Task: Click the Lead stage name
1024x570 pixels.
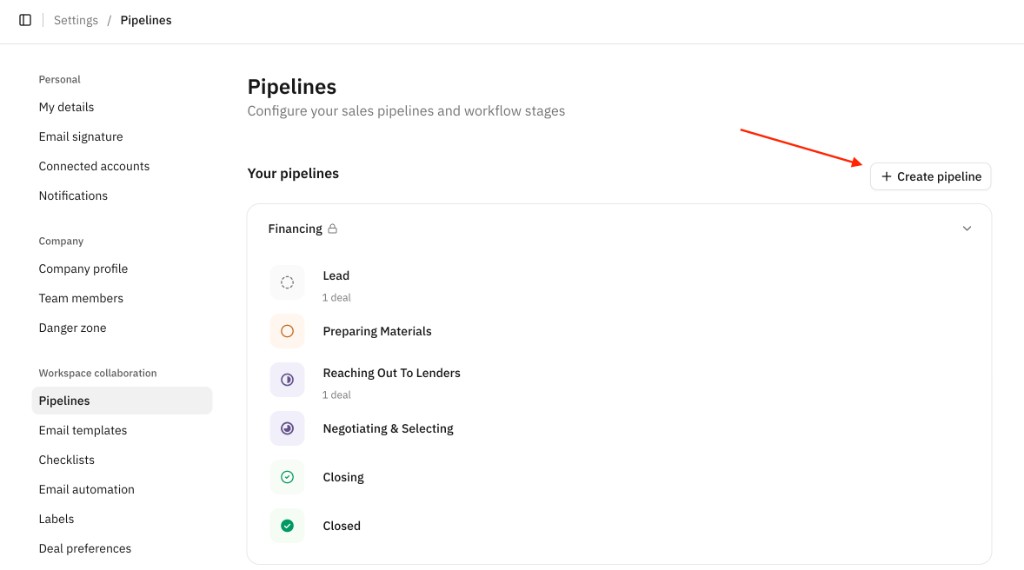Action: (x=336, y=276)
